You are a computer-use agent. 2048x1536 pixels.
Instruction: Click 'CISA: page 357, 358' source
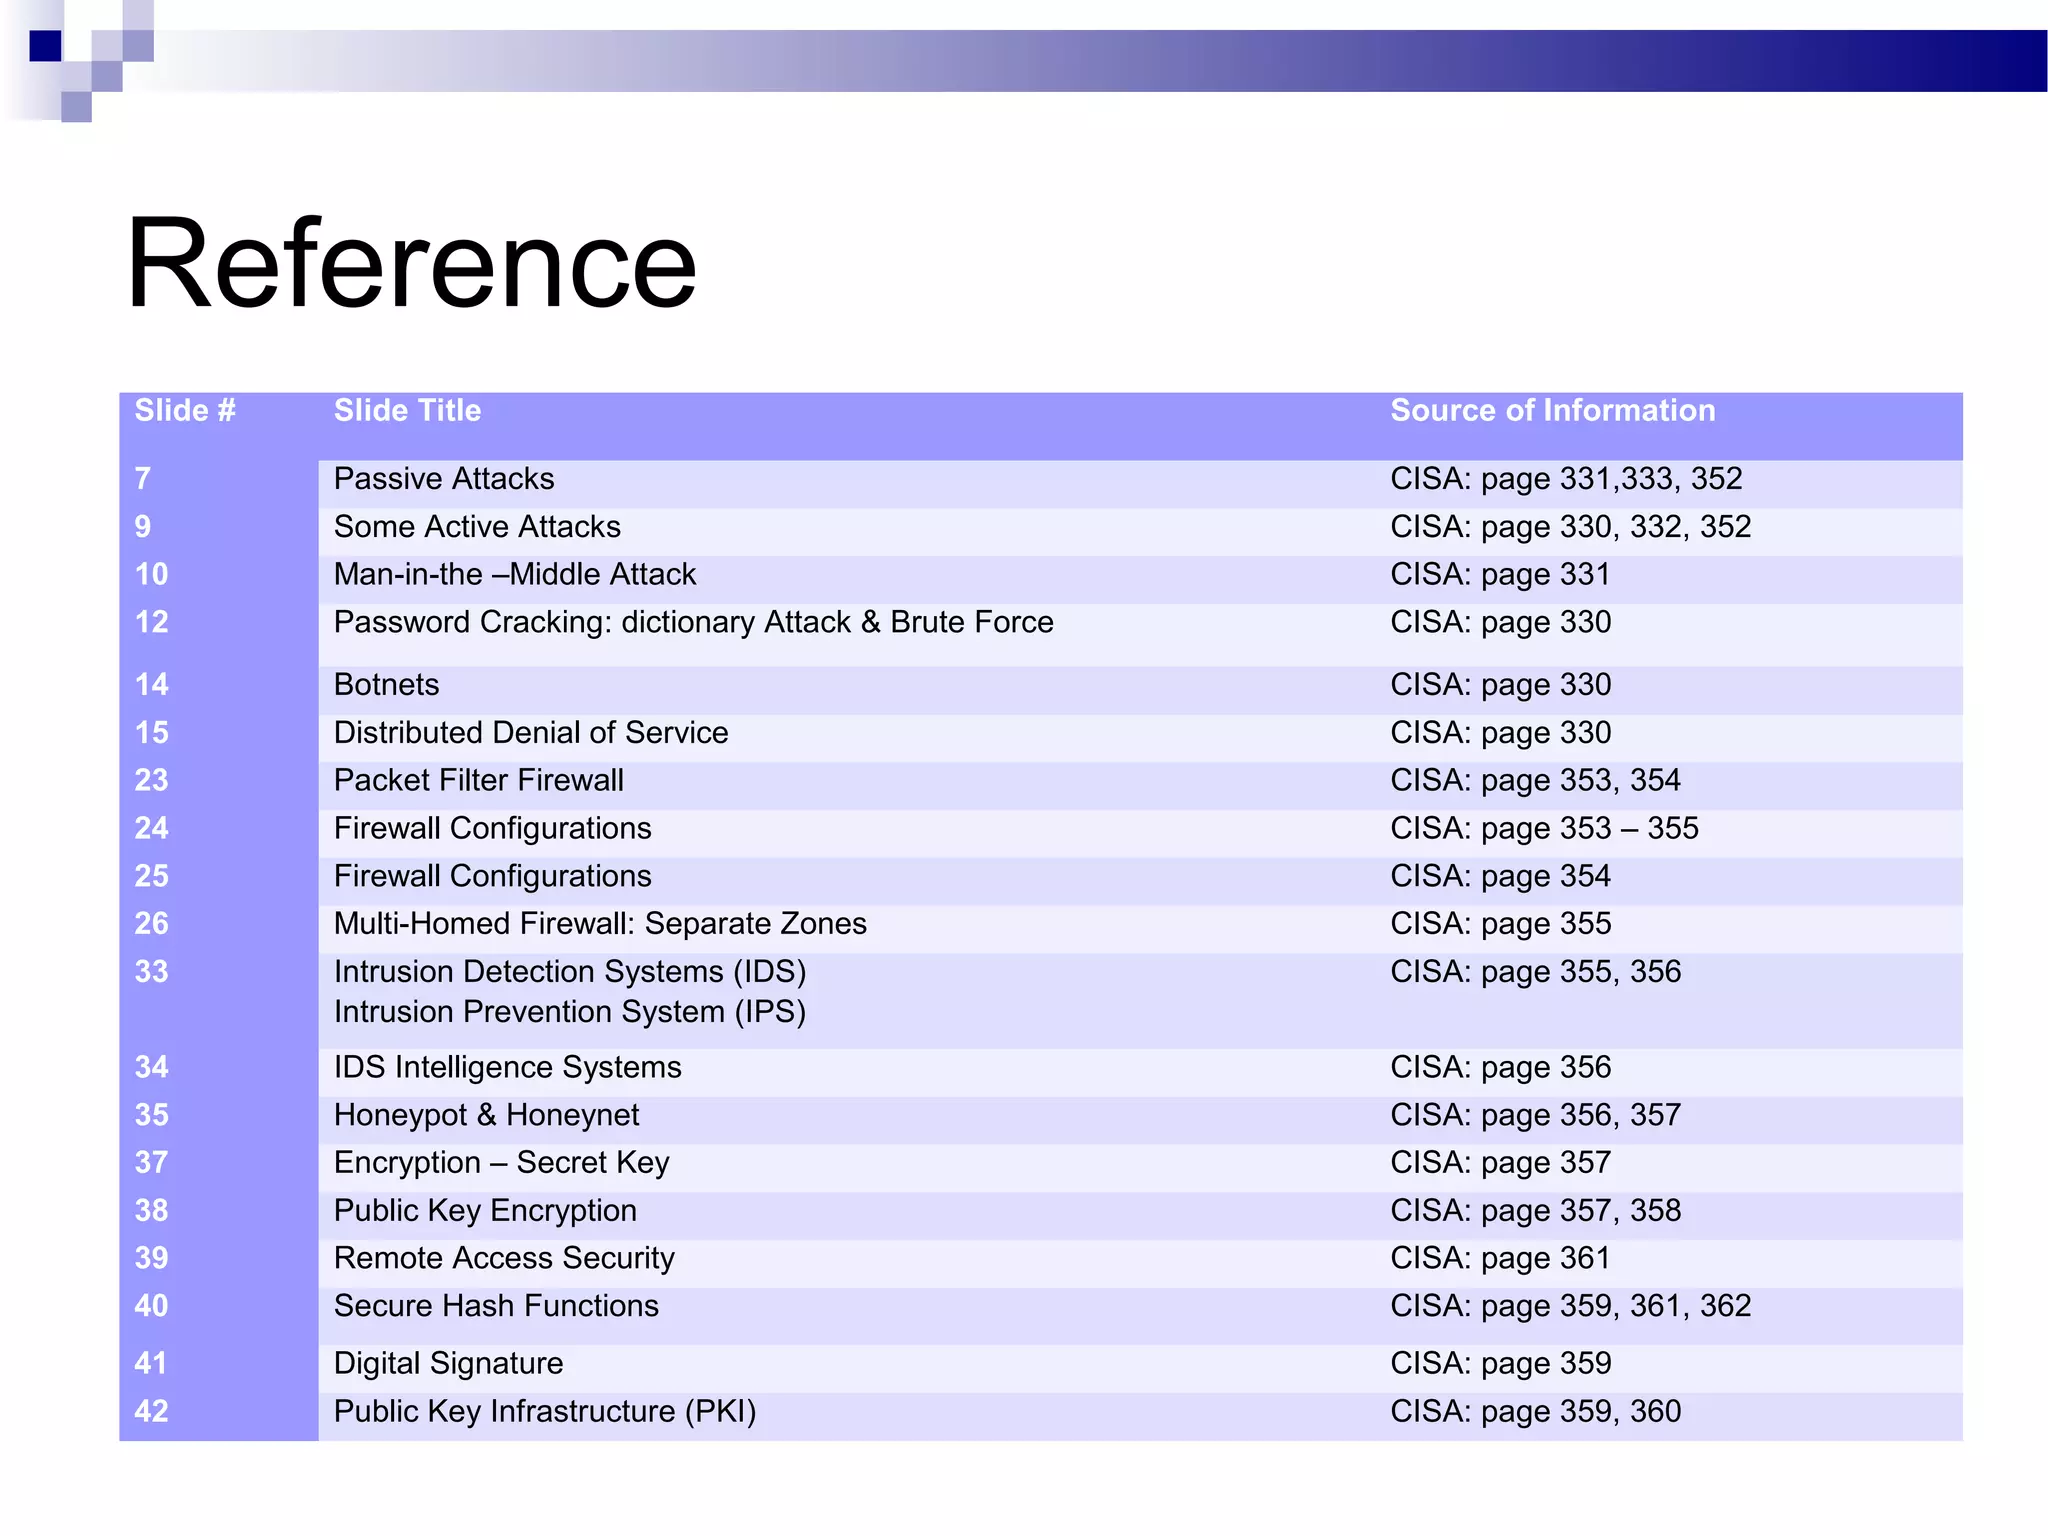(x=1535, y=1211)
